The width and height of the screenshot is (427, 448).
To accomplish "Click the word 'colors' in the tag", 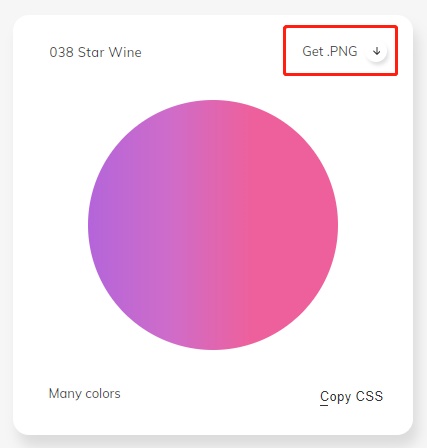I will [x=103, y=394].
